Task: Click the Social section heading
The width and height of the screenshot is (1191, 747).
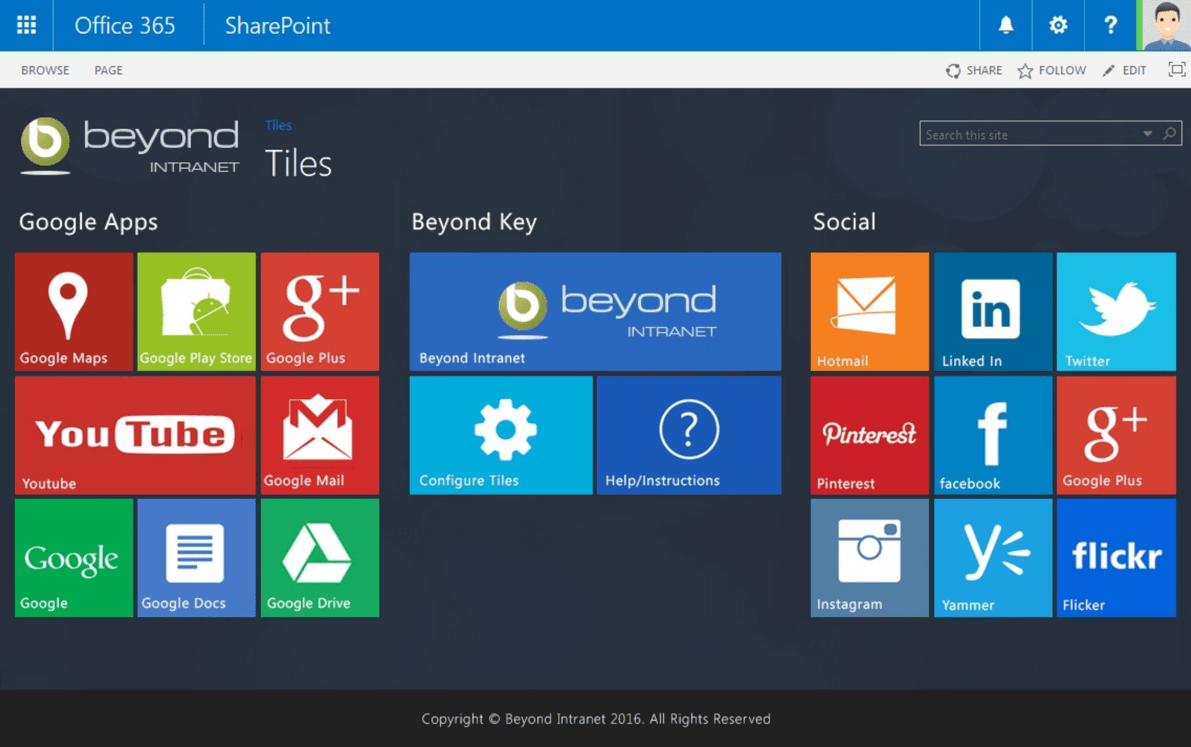Action: point(844,222)
